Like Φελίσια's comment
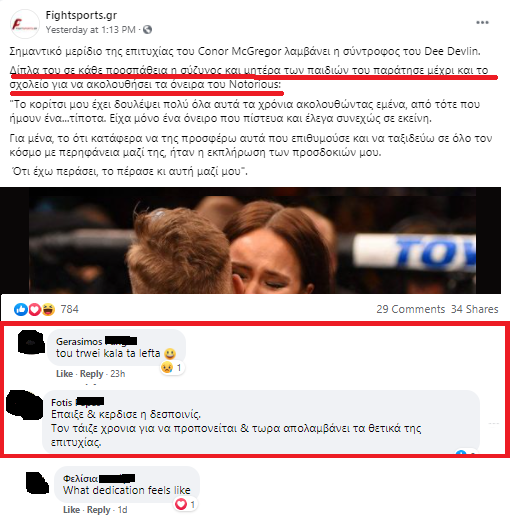510x523 pixels. coord(71,510)
